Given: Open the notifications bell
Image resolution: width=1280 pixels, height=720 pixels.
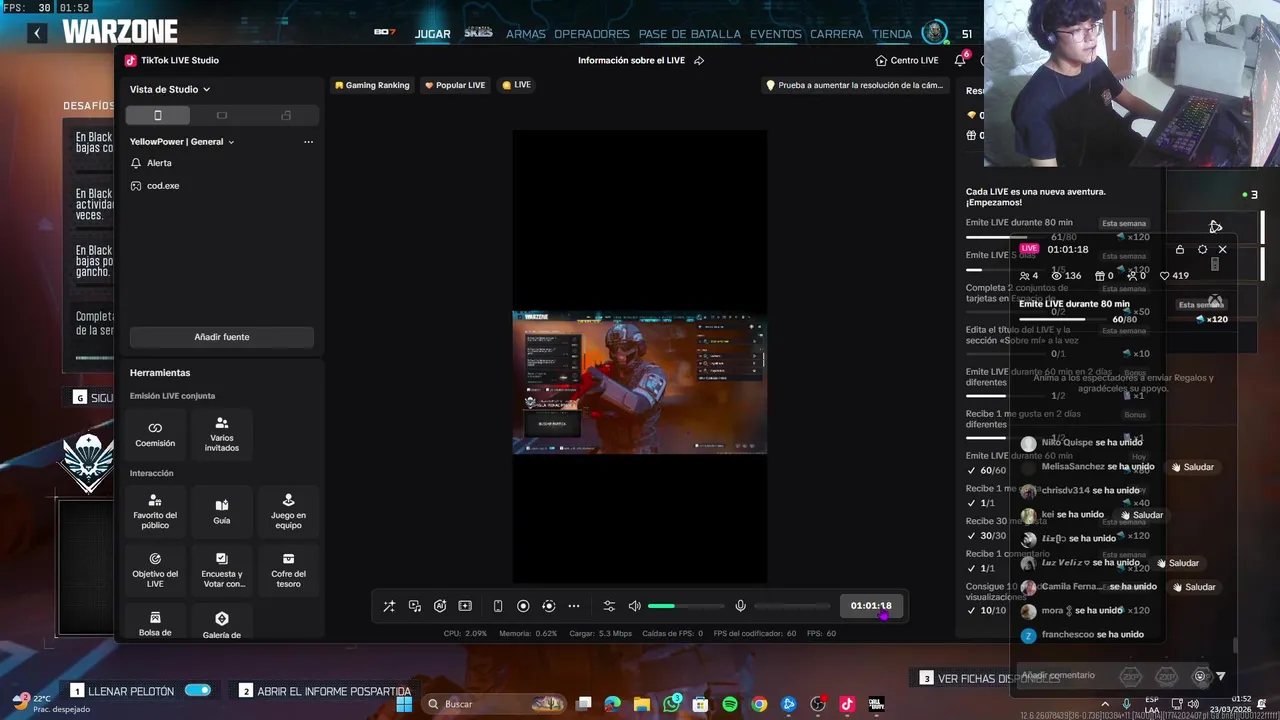Looking at the screenshot, I should coord(960,60).
